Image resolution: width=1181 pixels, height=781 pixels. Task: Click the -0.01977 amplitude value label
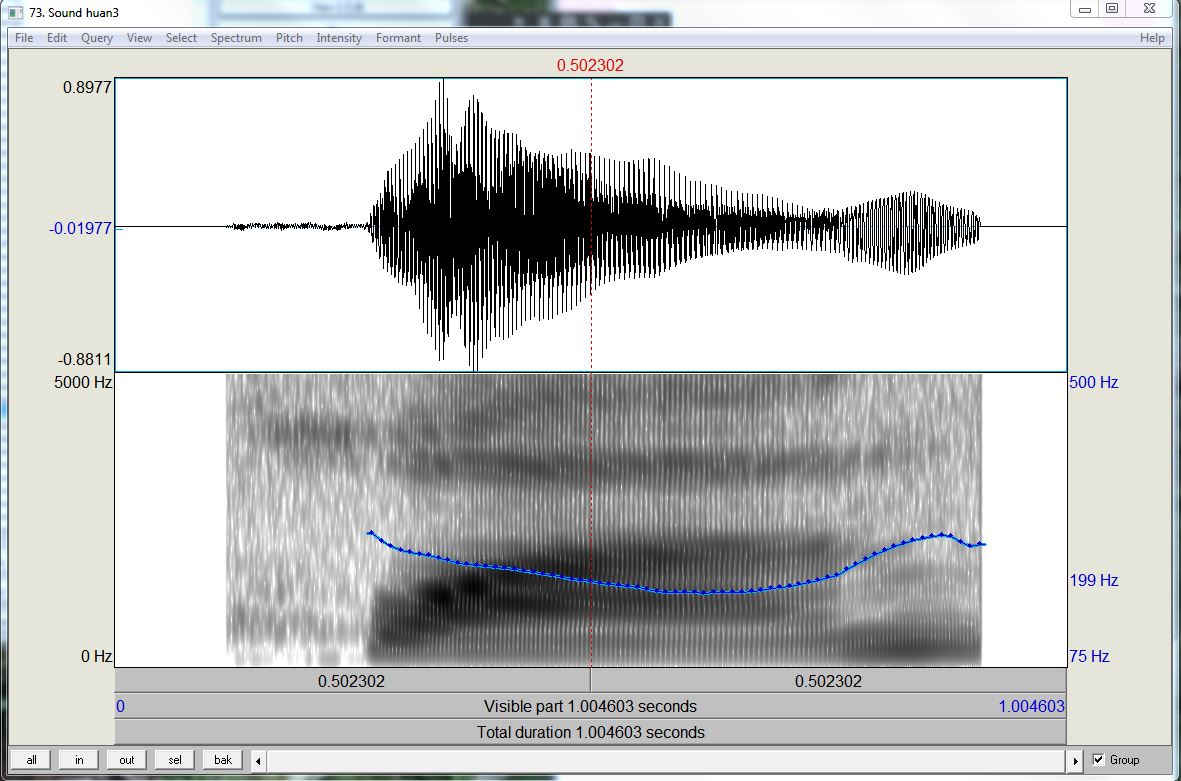(x=81, y=228)
